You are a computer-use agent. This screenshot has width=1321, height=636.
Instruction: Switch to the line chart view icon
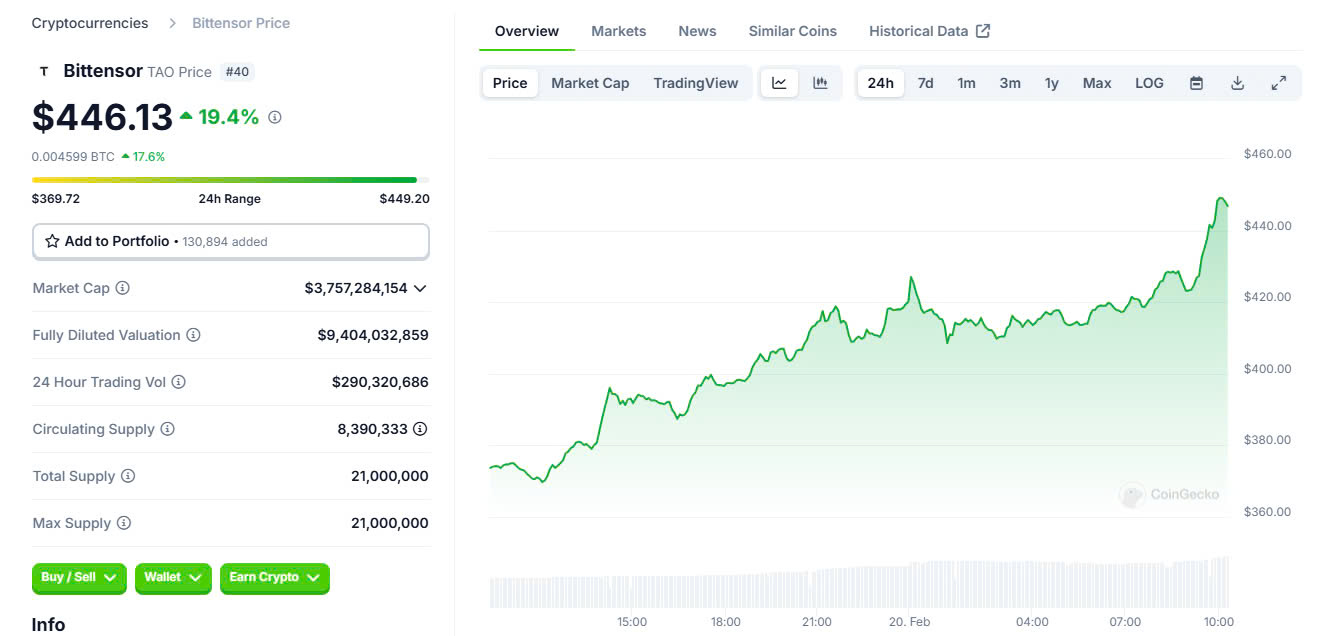[x=779, y=83]
